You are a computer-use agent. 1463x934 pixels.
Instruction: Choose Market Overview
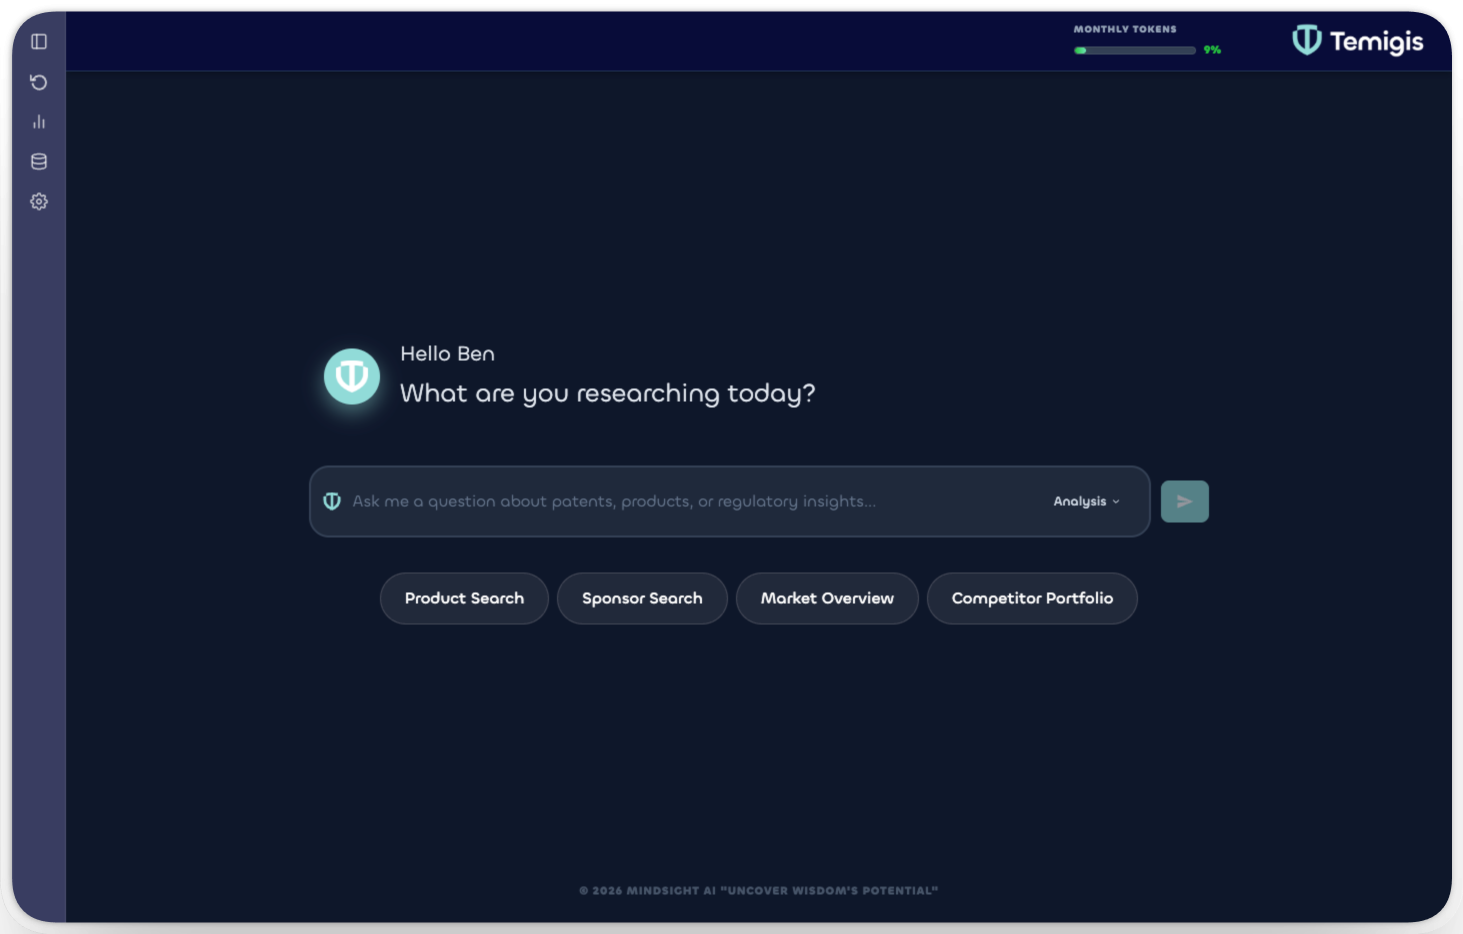(827, 598)
